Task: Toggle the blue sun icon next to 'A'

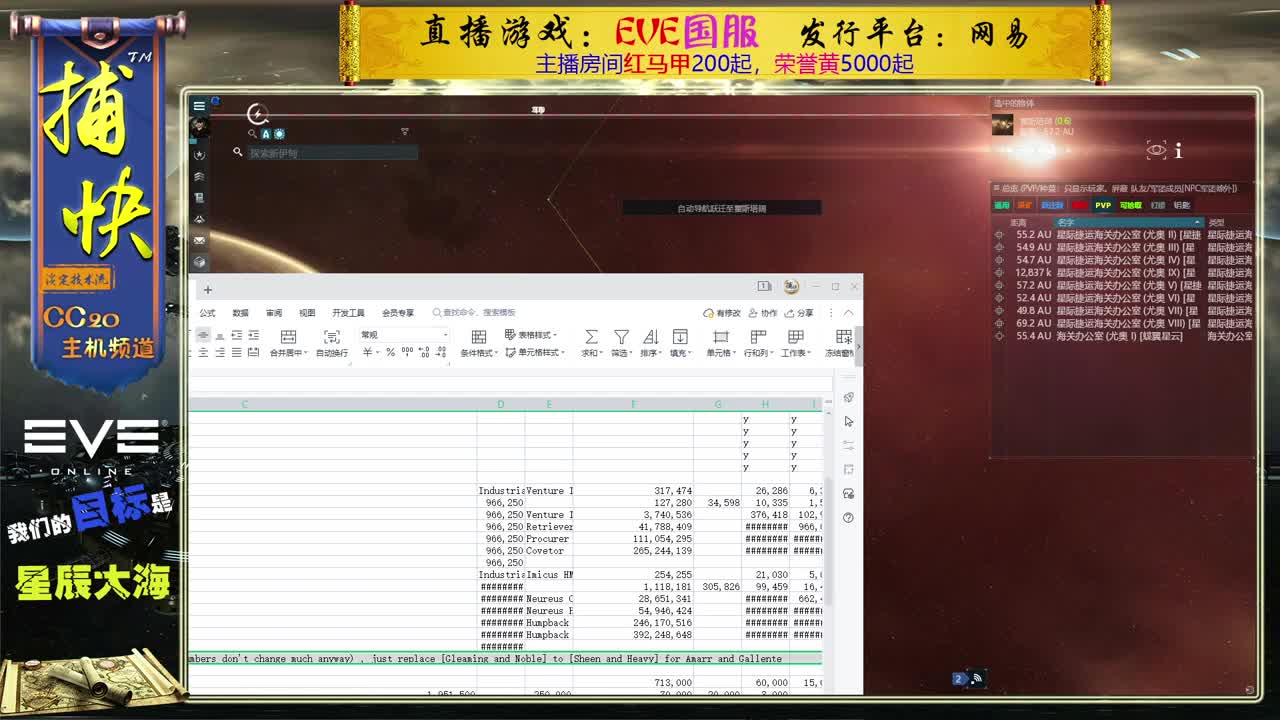Action: pyautogui.click(x=279, y=134)
